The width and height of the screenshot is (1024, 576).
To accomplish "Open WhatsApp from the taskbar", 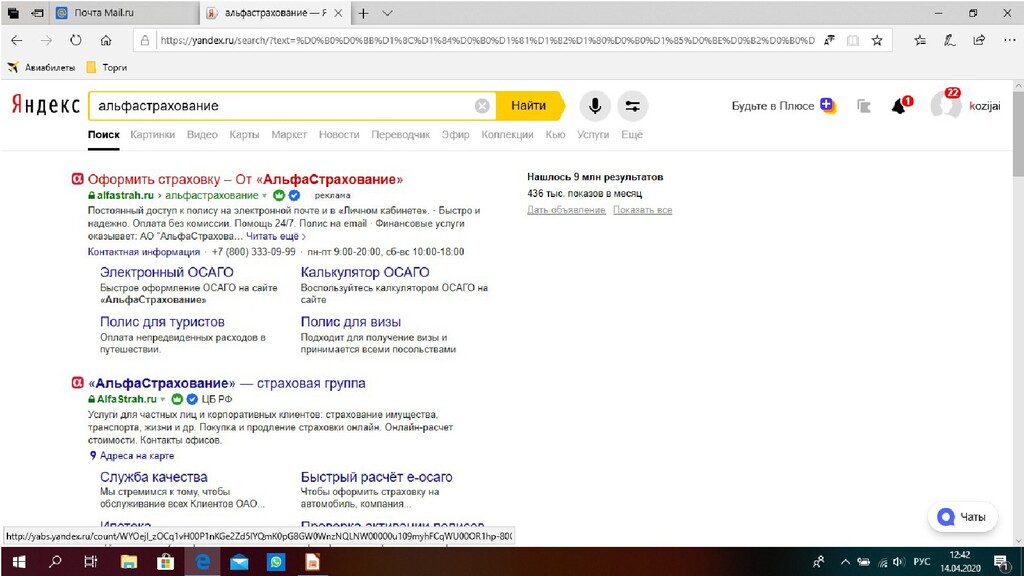I will click(x=276, y=562).
